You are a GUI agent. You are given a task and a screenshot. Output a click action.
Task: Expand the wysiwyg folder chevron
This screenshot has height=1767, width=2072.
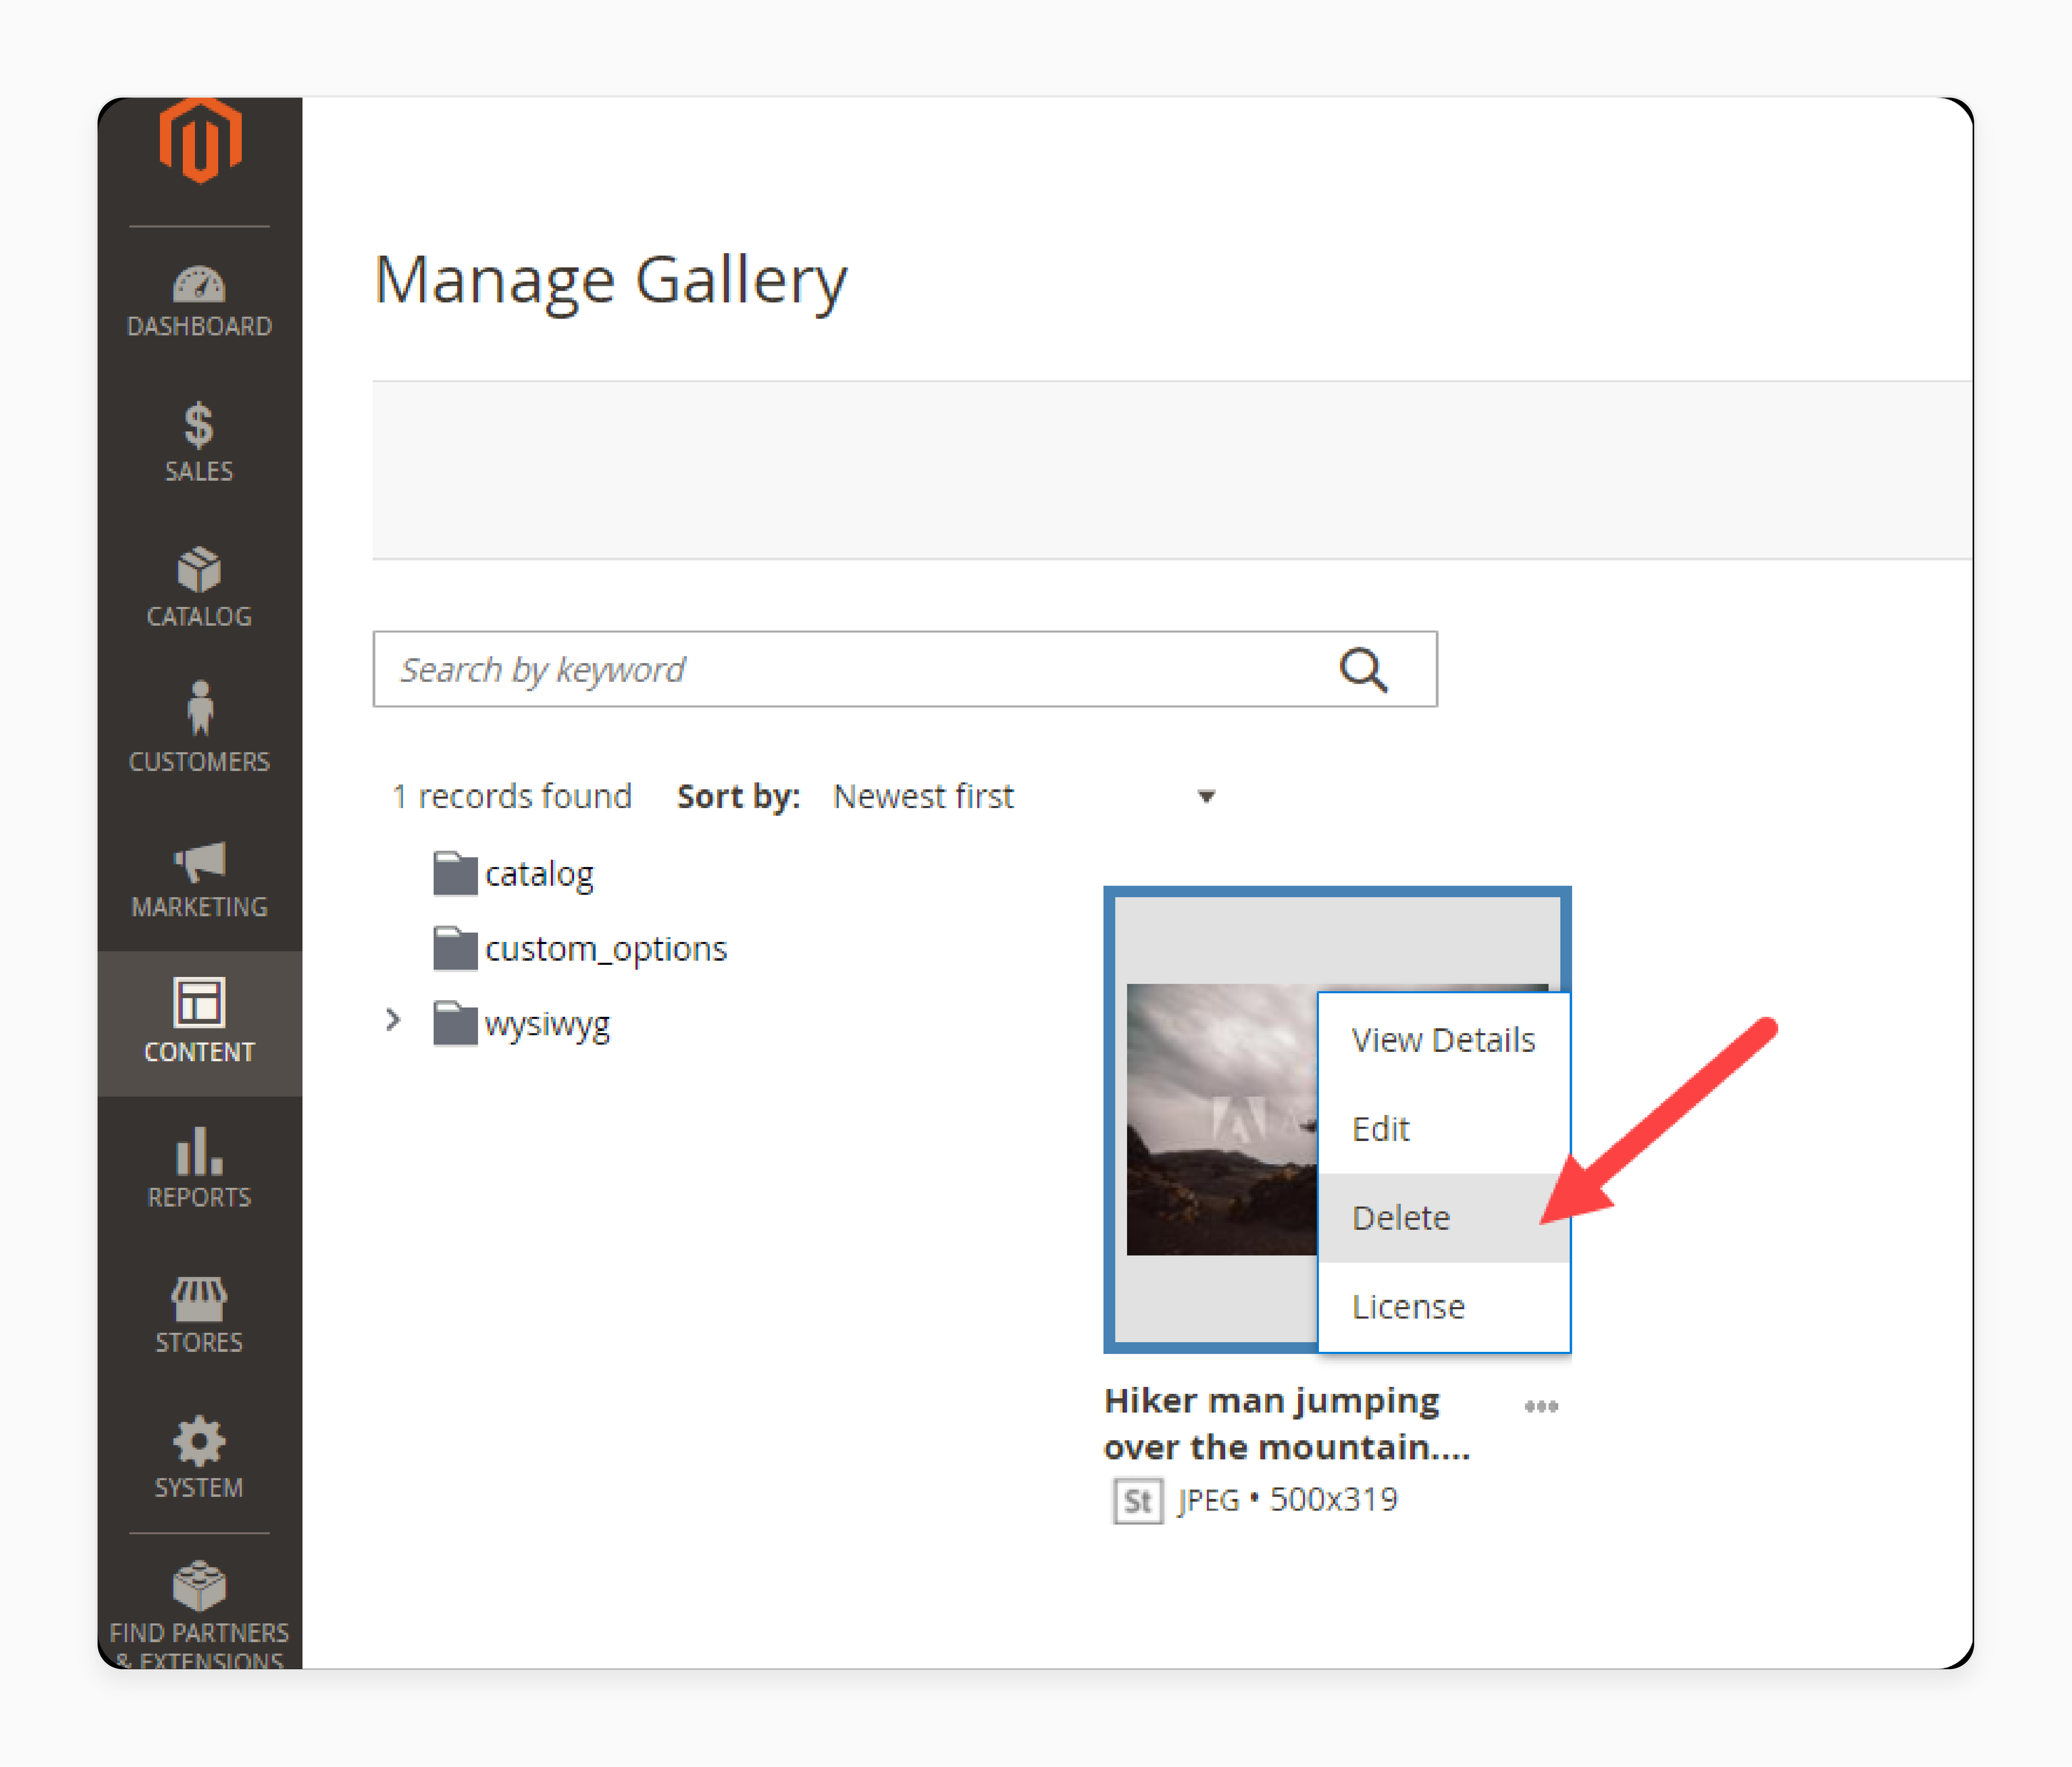pyautogui.click(x=393, y=1020)
